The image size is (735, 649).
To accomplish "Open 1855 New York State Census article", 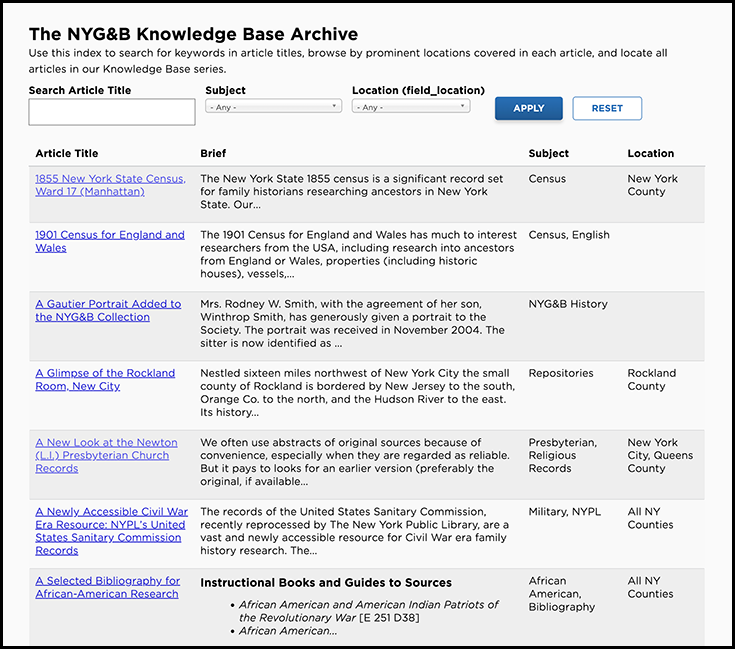I will 110,185.
